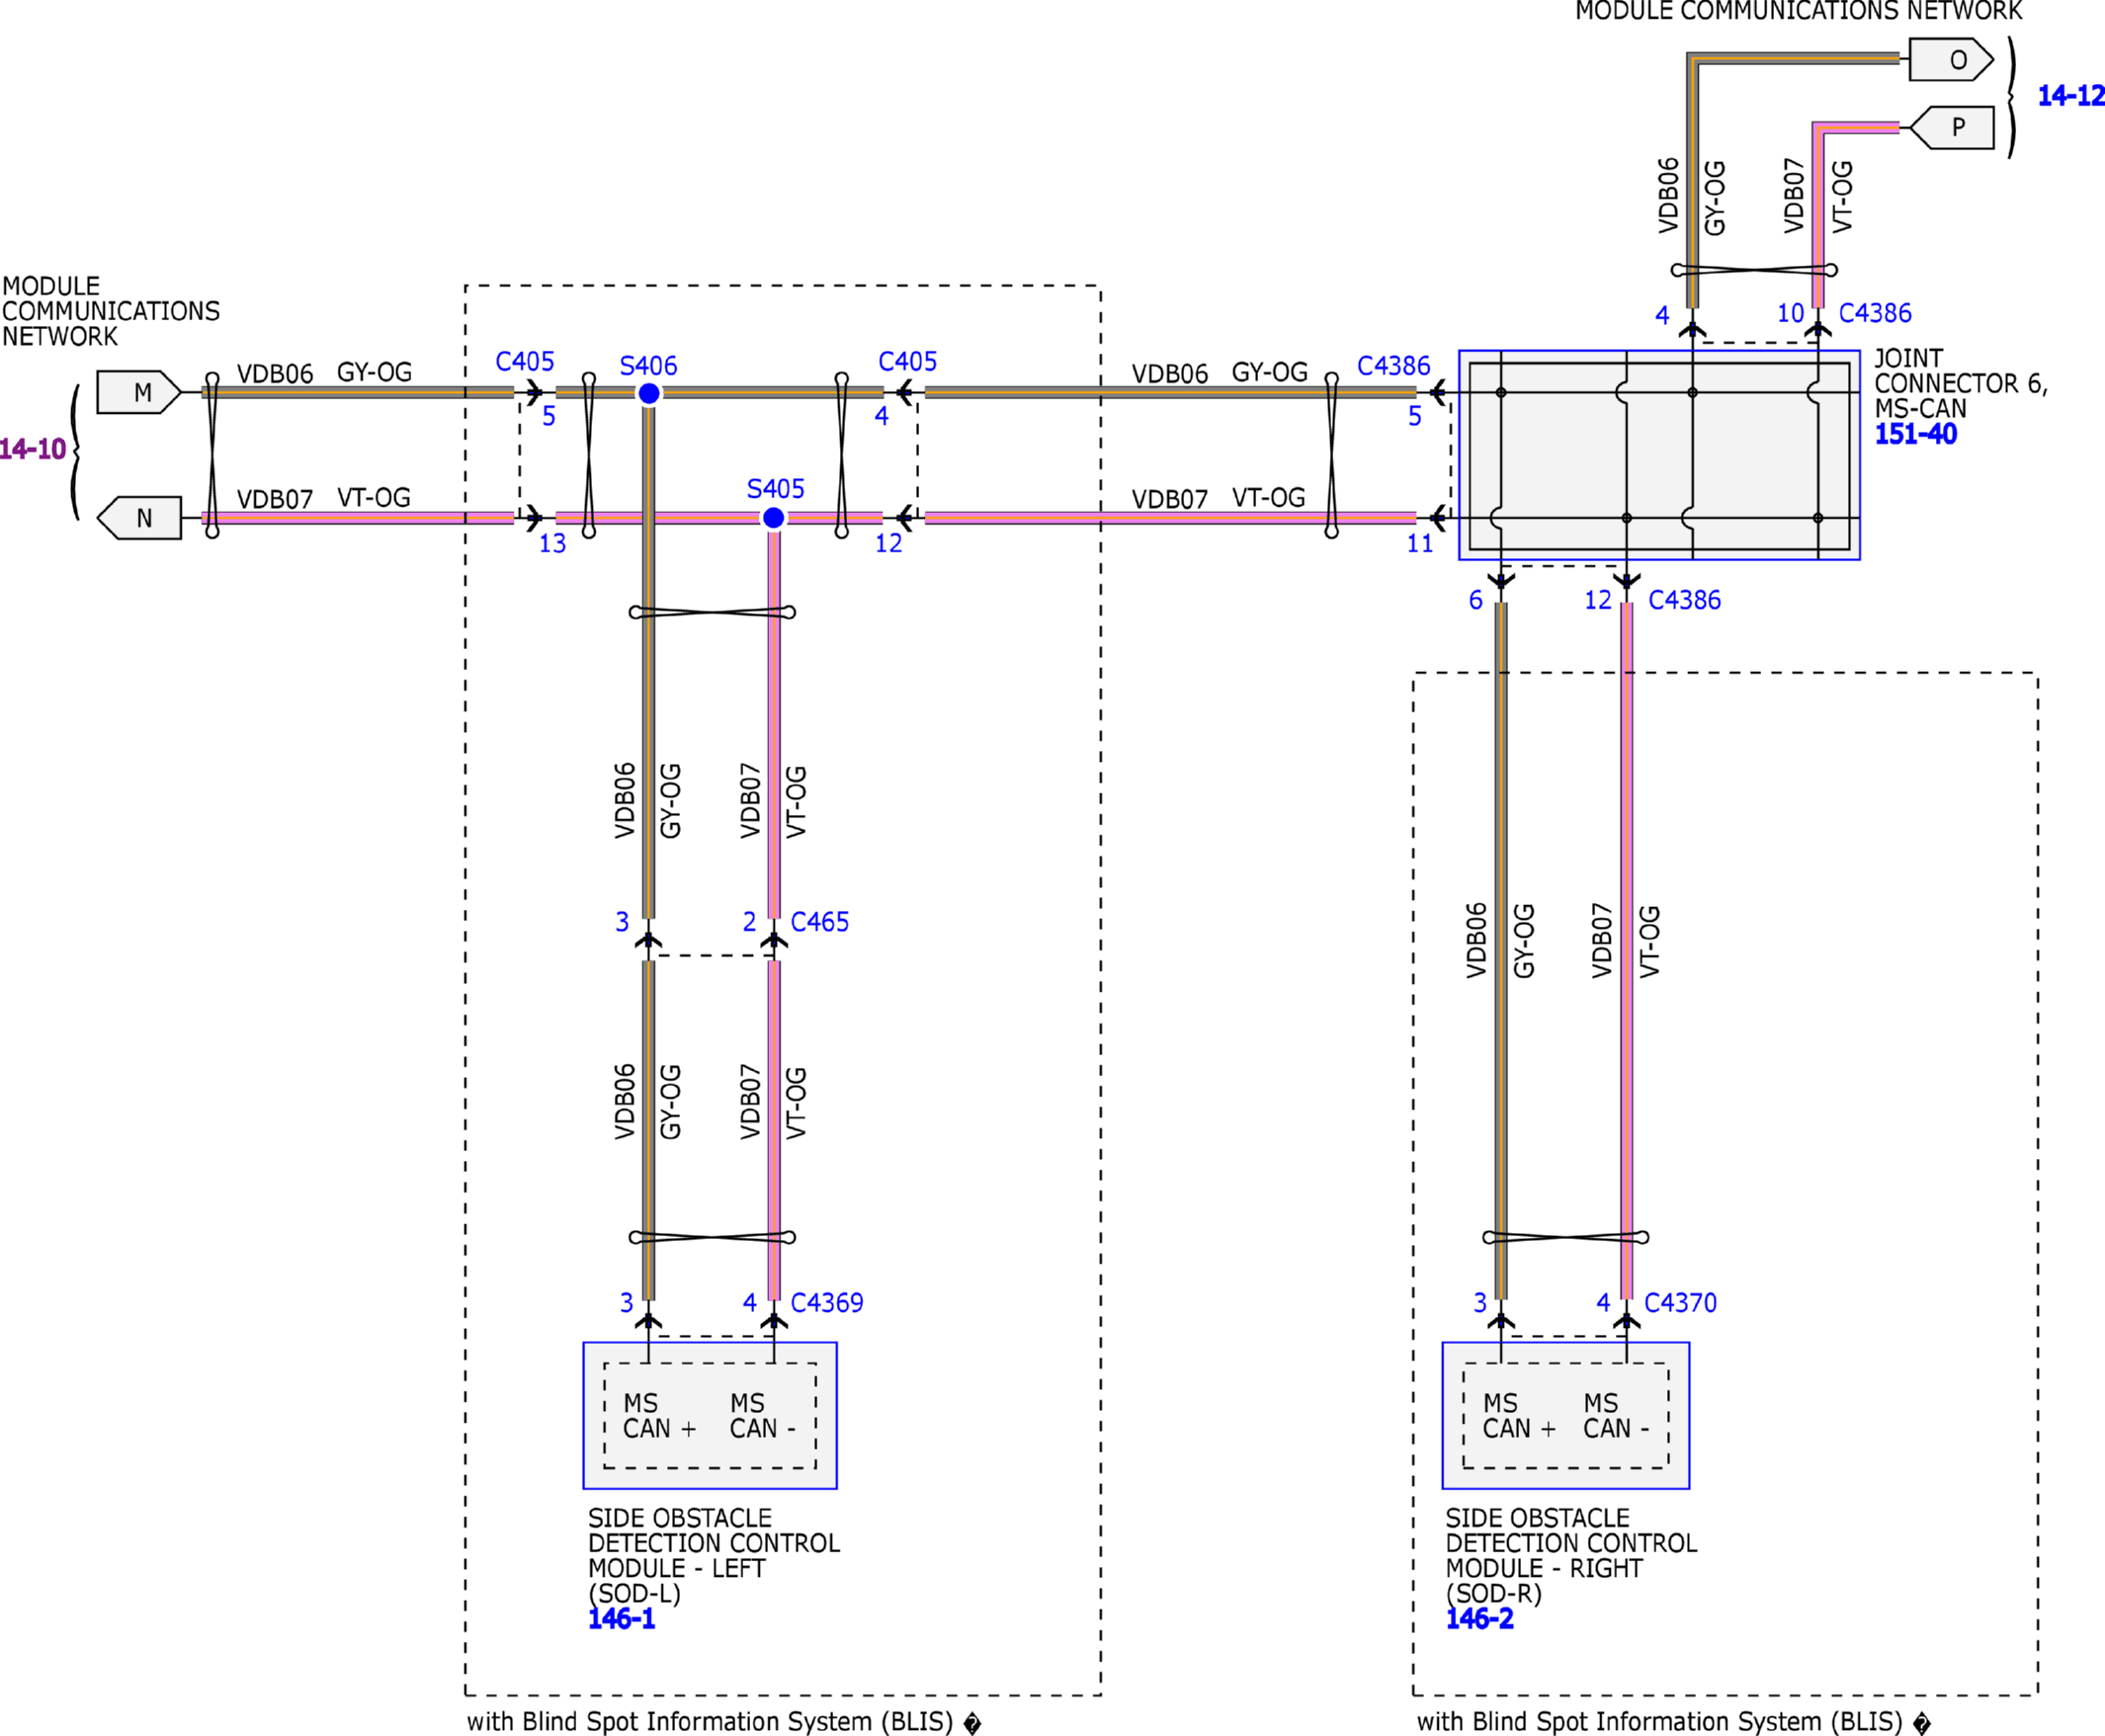Select the S405 splice dot
The image size is (2105, 1736).
[x=774, y=518]
